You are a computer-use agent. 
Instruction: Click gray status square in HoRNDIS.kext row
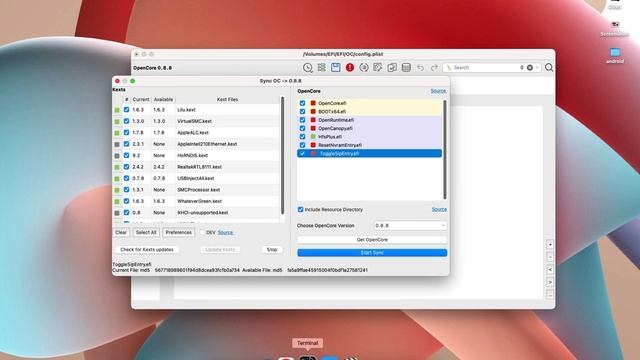pyautogui.click(x=117, y=156)
